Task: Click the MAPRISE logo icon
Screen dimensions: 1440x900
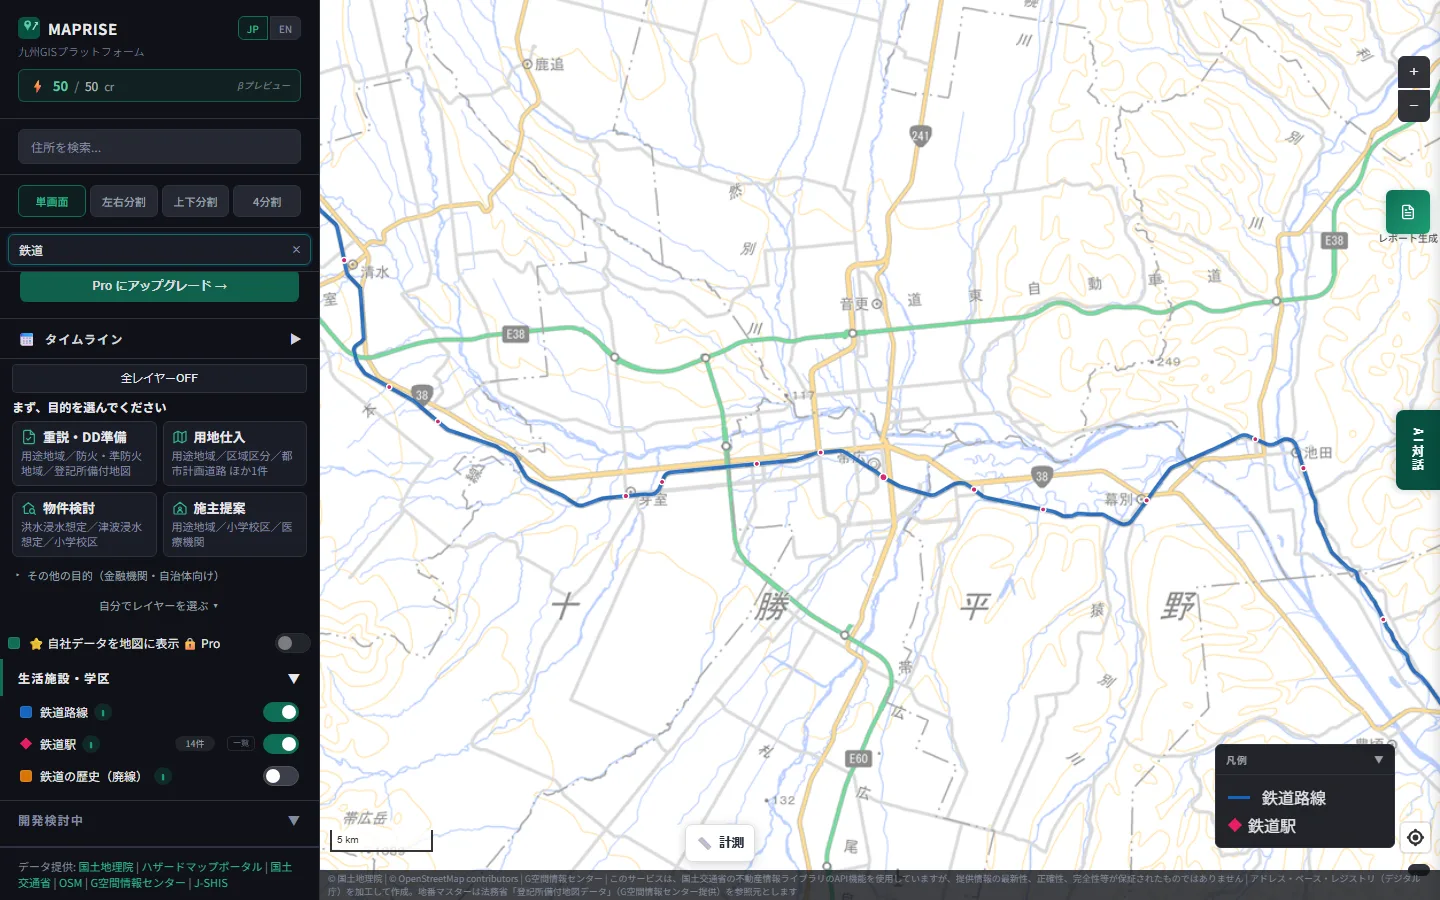Action: pyautogui.click(x=29, y=27)
